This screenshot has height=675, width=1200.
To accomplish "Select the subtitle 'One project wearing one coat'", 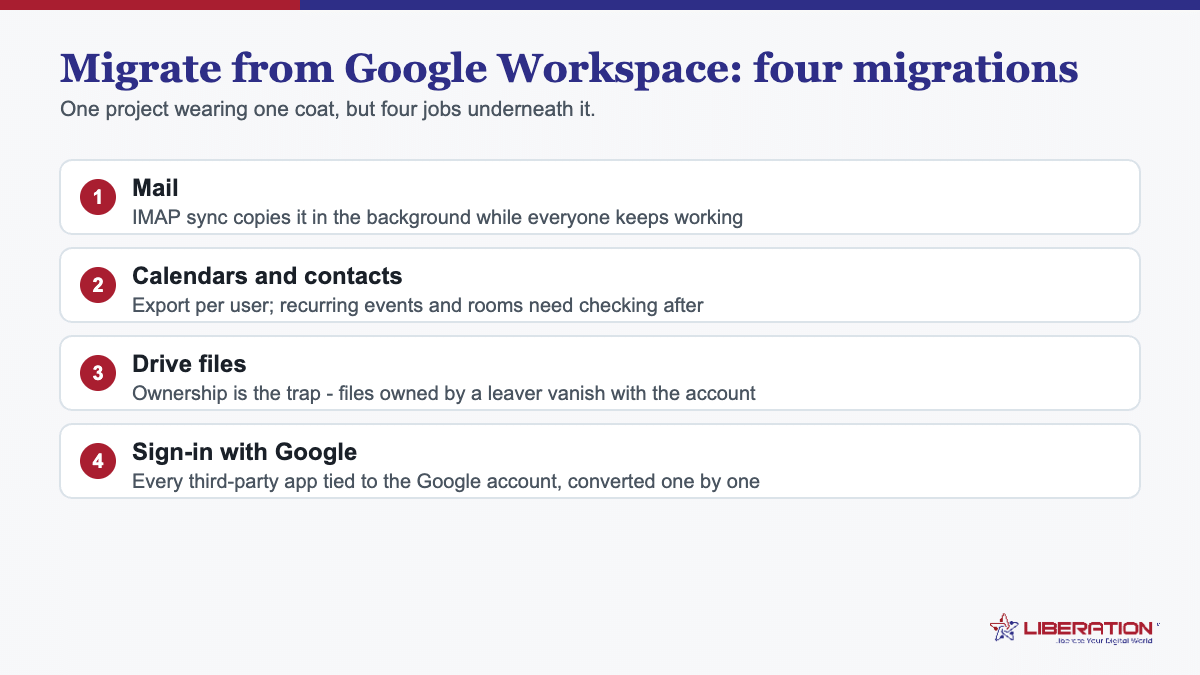I will tap(328, 109).
